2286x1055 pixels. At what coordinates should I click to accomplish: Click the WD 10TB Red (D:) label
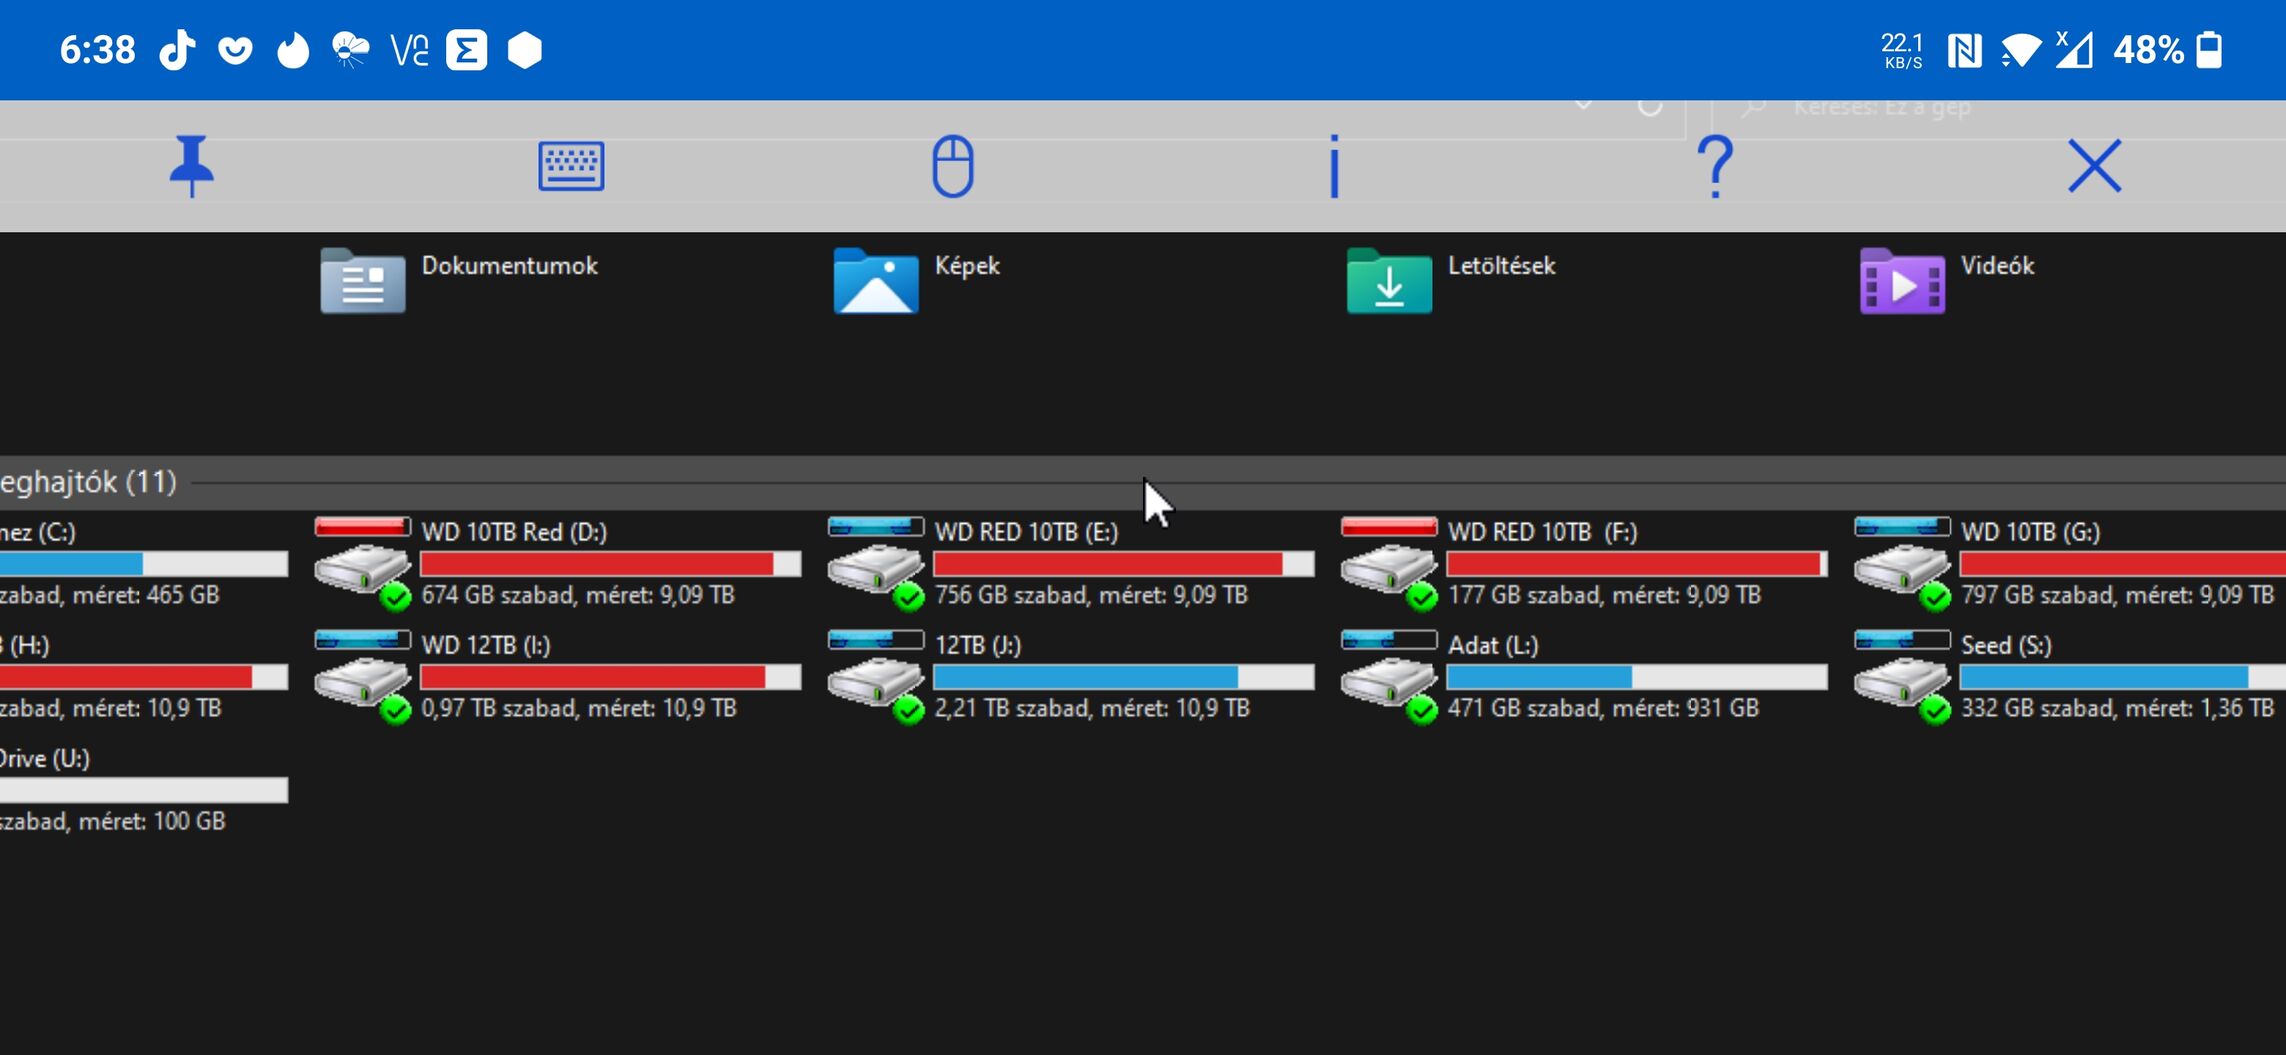click(x=514, y=532)
